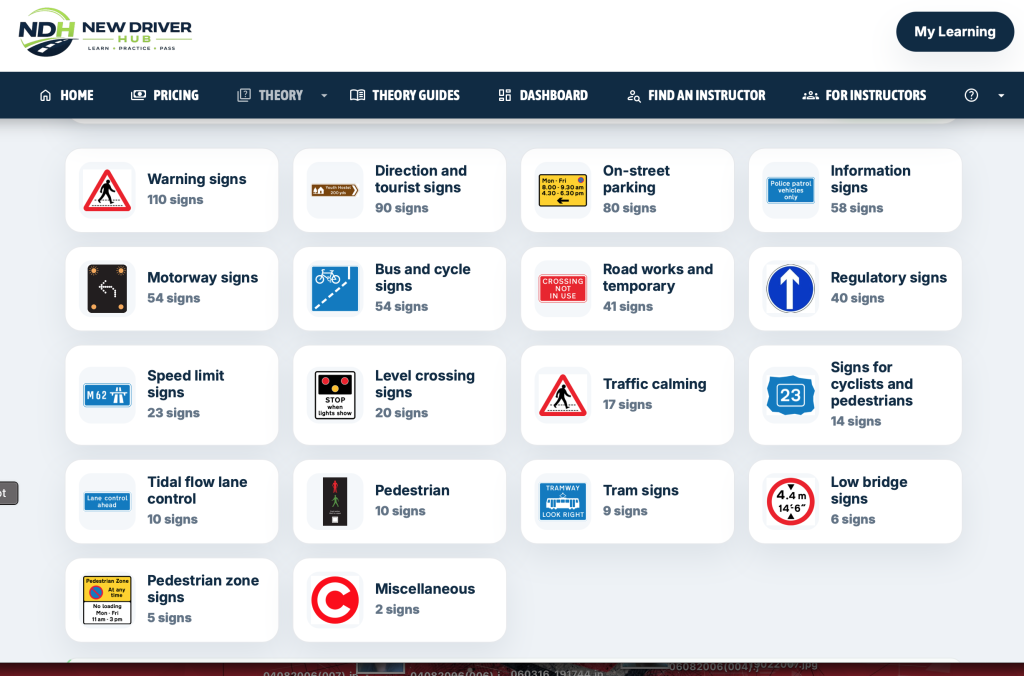Screen dimensions: 1024x676
Task: Click the Theory Guides open-book icon
Action: coord(357,95)
